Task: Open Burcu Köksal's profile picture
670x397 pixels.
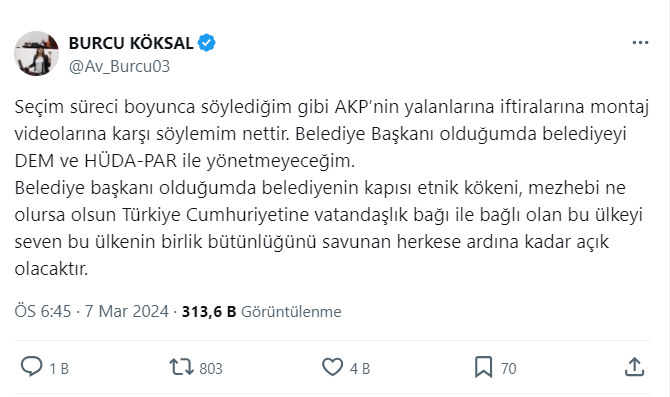Action: coord(36,53)
